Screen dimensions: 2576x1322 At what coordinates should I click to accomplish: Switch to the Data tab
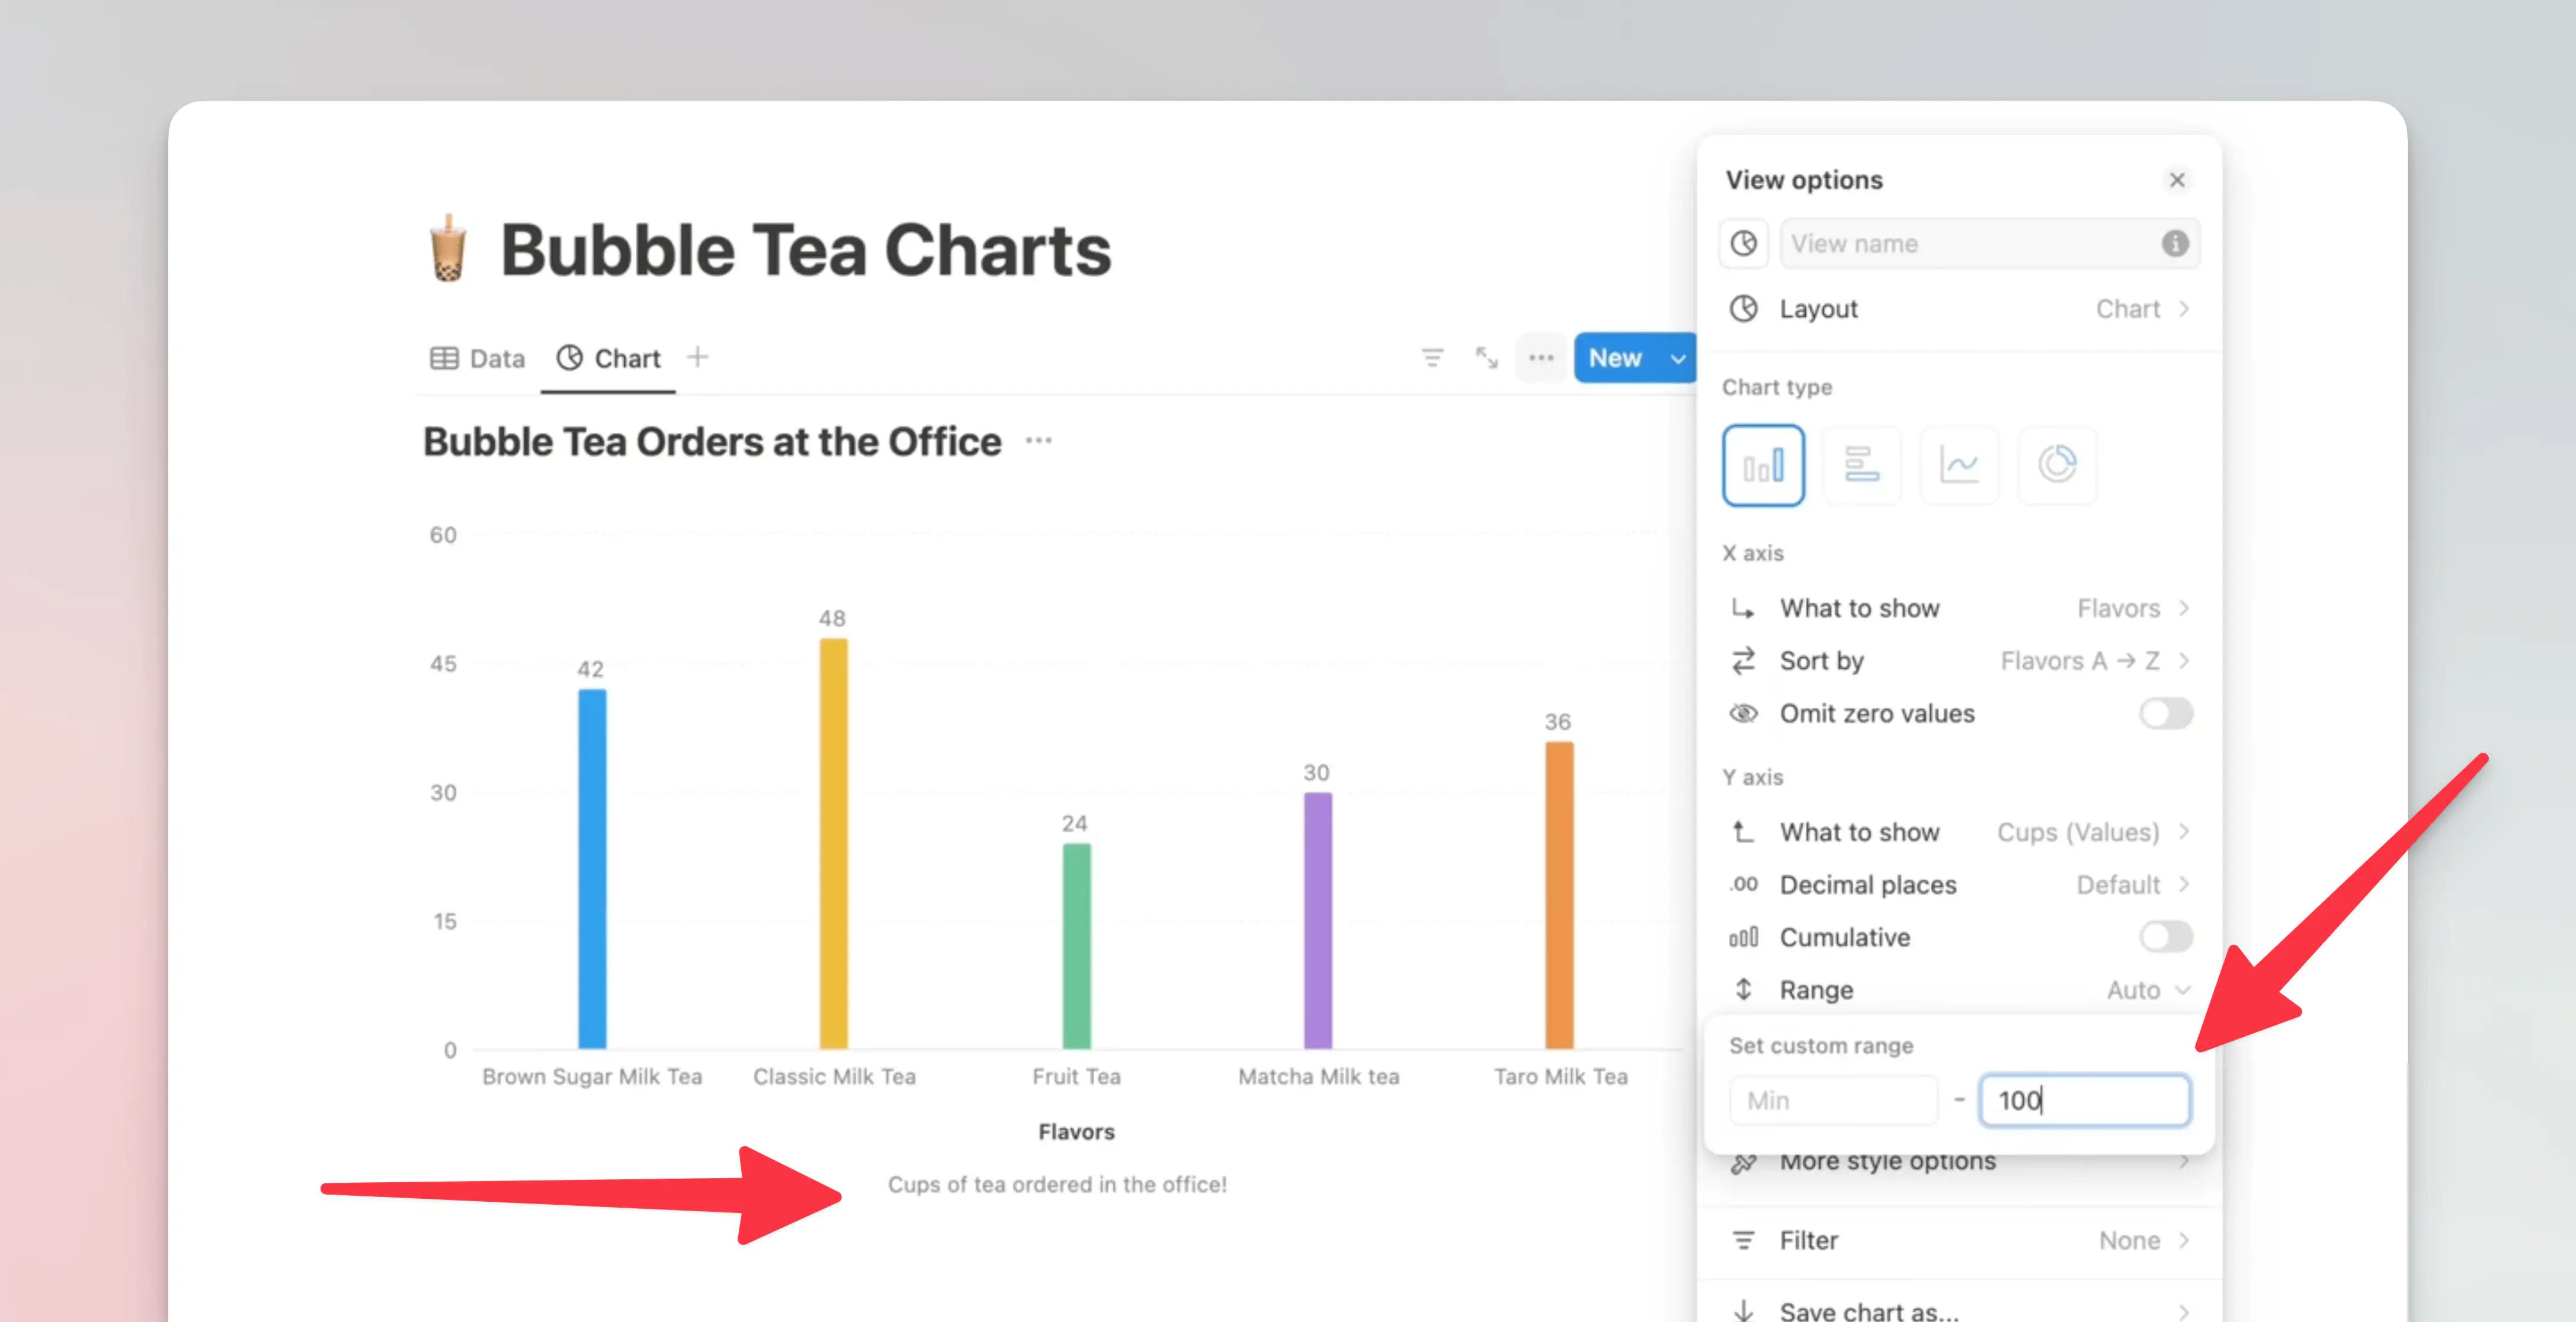click(x=478, y=358)
